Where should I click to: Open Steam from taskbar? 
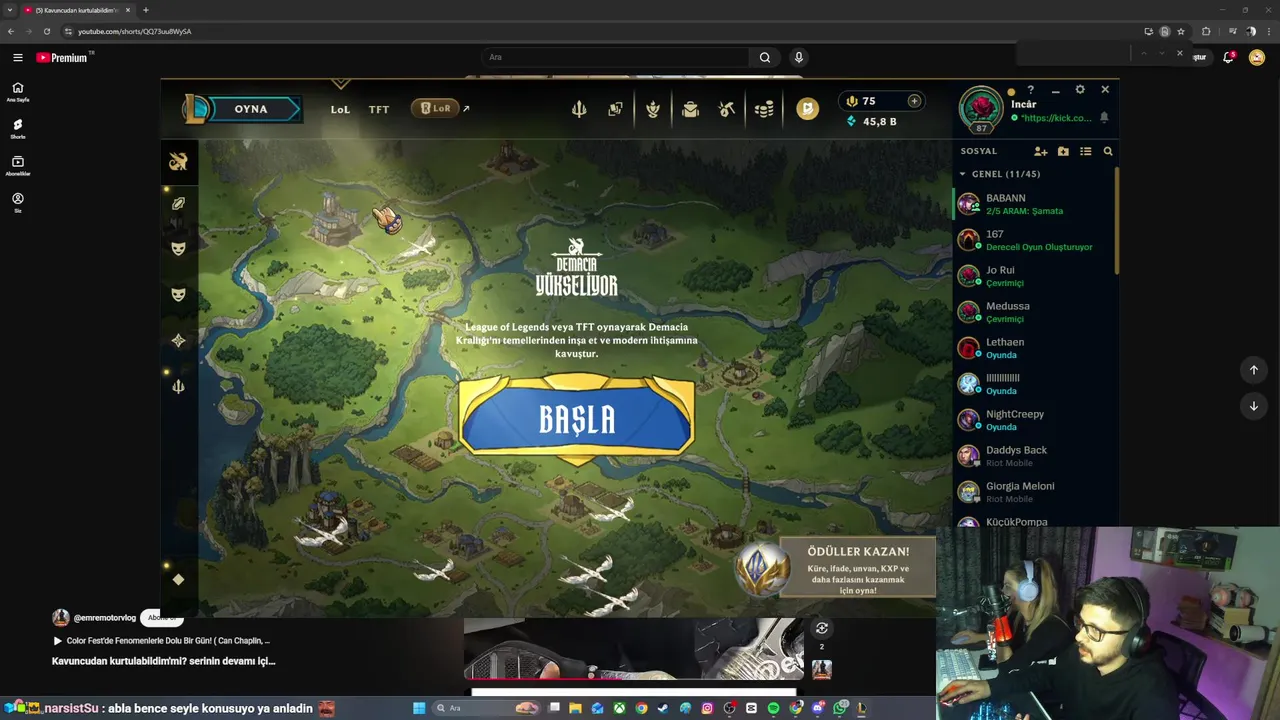pos(662,708)
